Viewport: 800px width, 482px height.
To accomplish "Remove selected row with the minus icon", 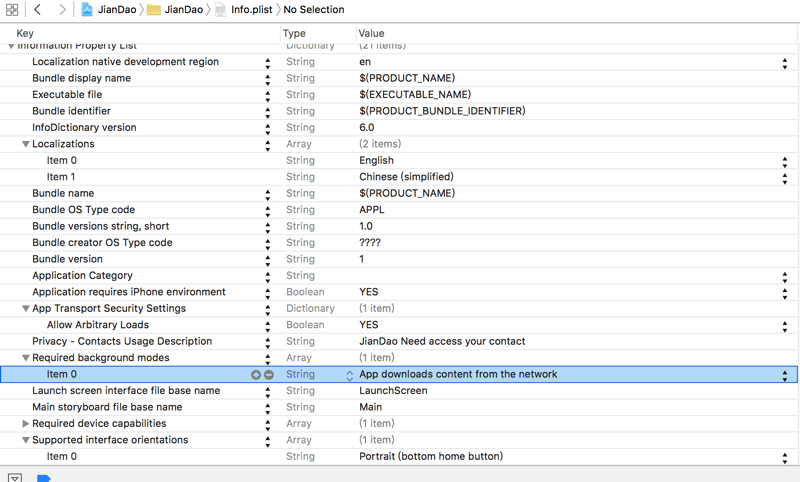I will (269, 375).
